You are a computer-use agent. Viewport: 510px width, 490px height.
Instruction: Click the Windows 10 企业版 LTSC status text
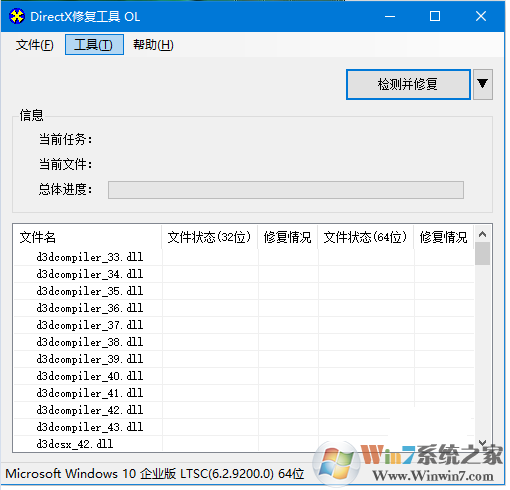[155, 474]
